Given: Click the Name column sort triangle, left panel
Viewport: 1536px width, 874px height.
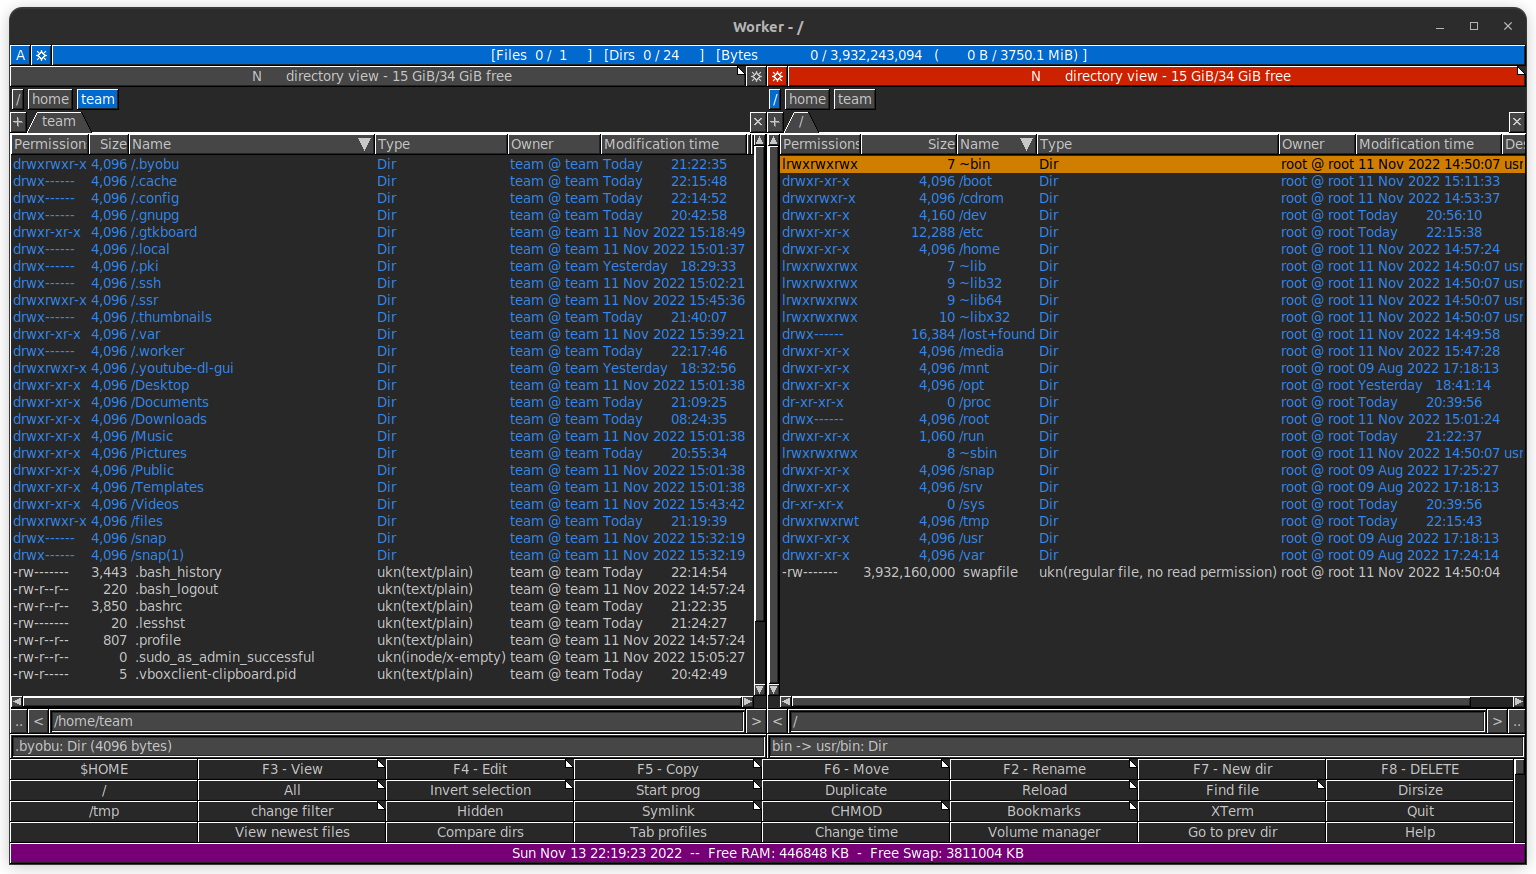Looking at the screenshot, I should 364,143.
